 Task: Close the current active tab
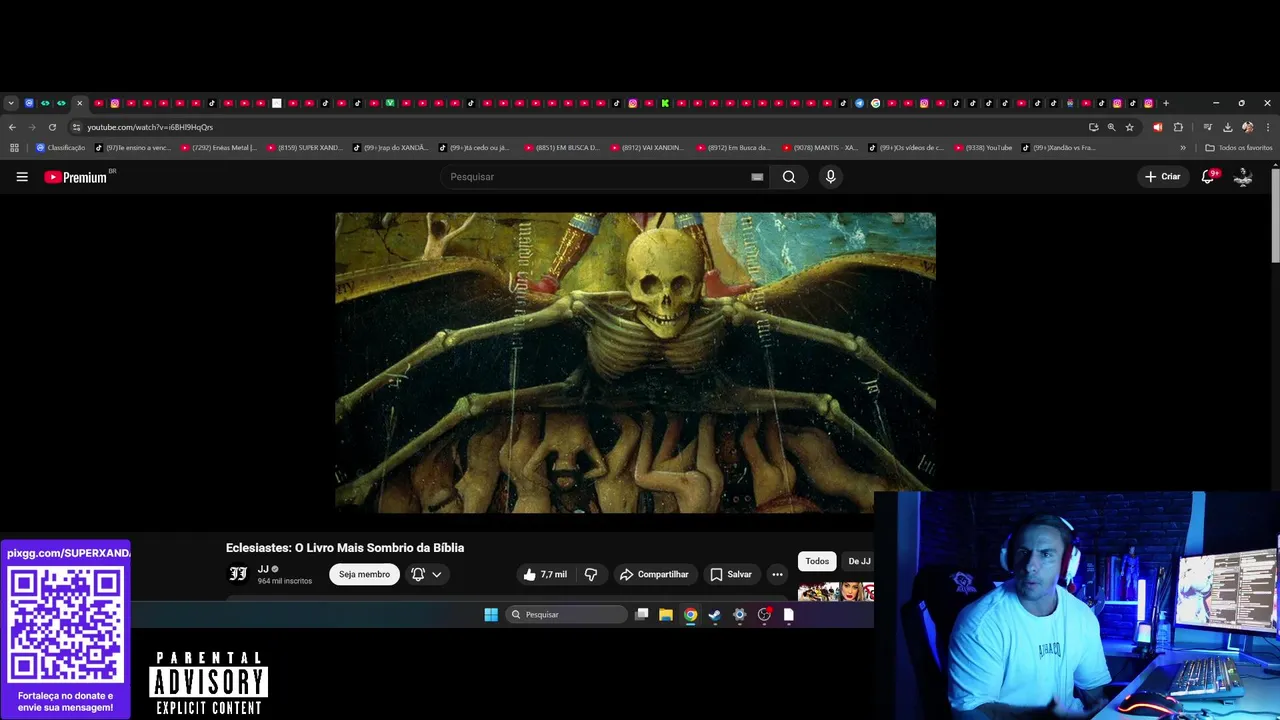point(79,103)
